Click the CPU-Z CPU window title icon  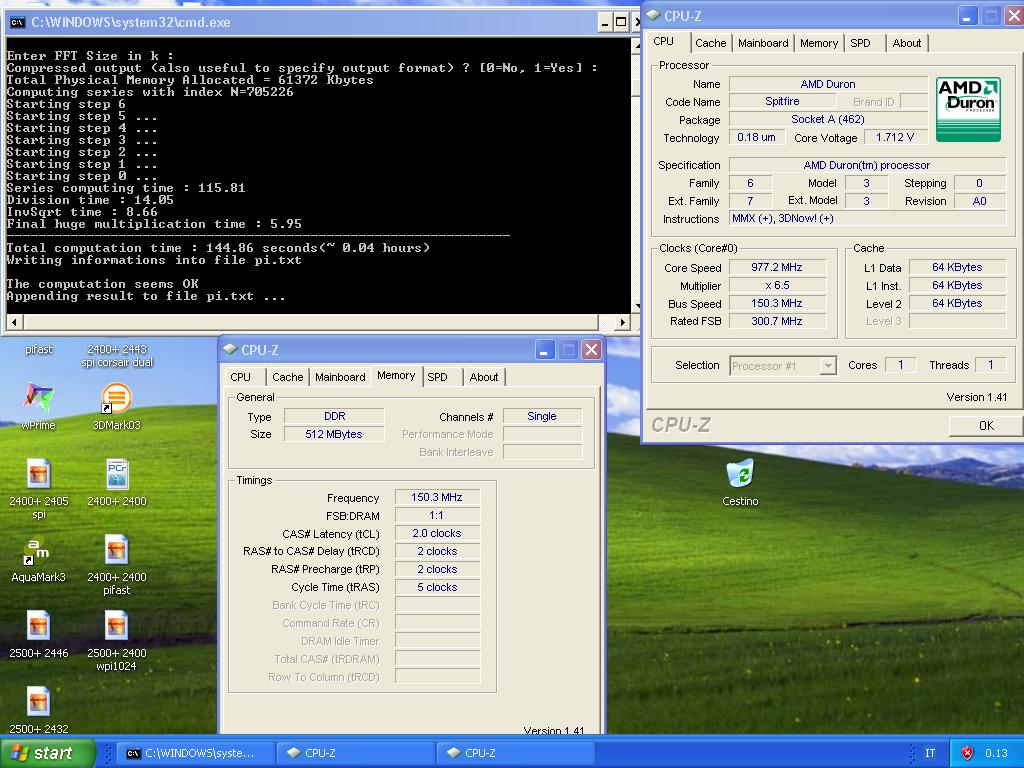click(653, 15)
